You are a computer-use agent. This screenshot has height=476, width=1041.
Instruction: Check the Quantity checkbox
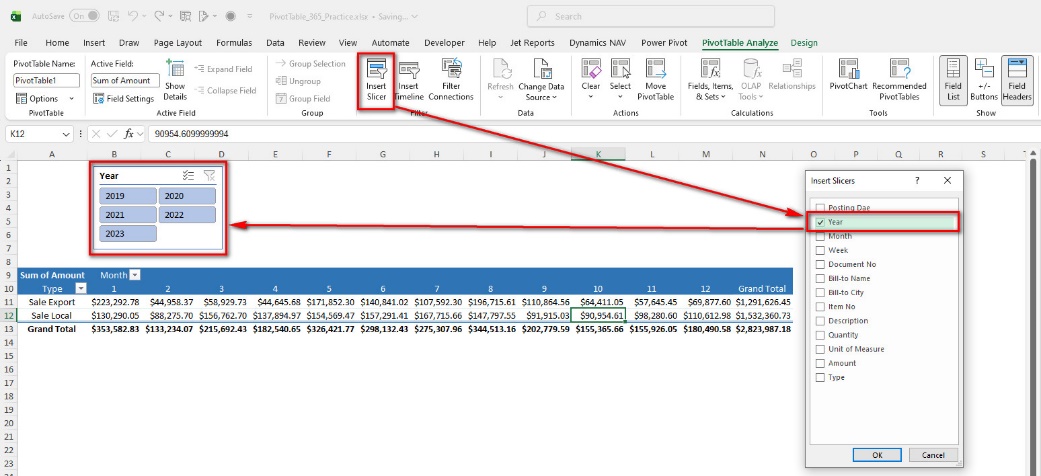tap(821, 335)
